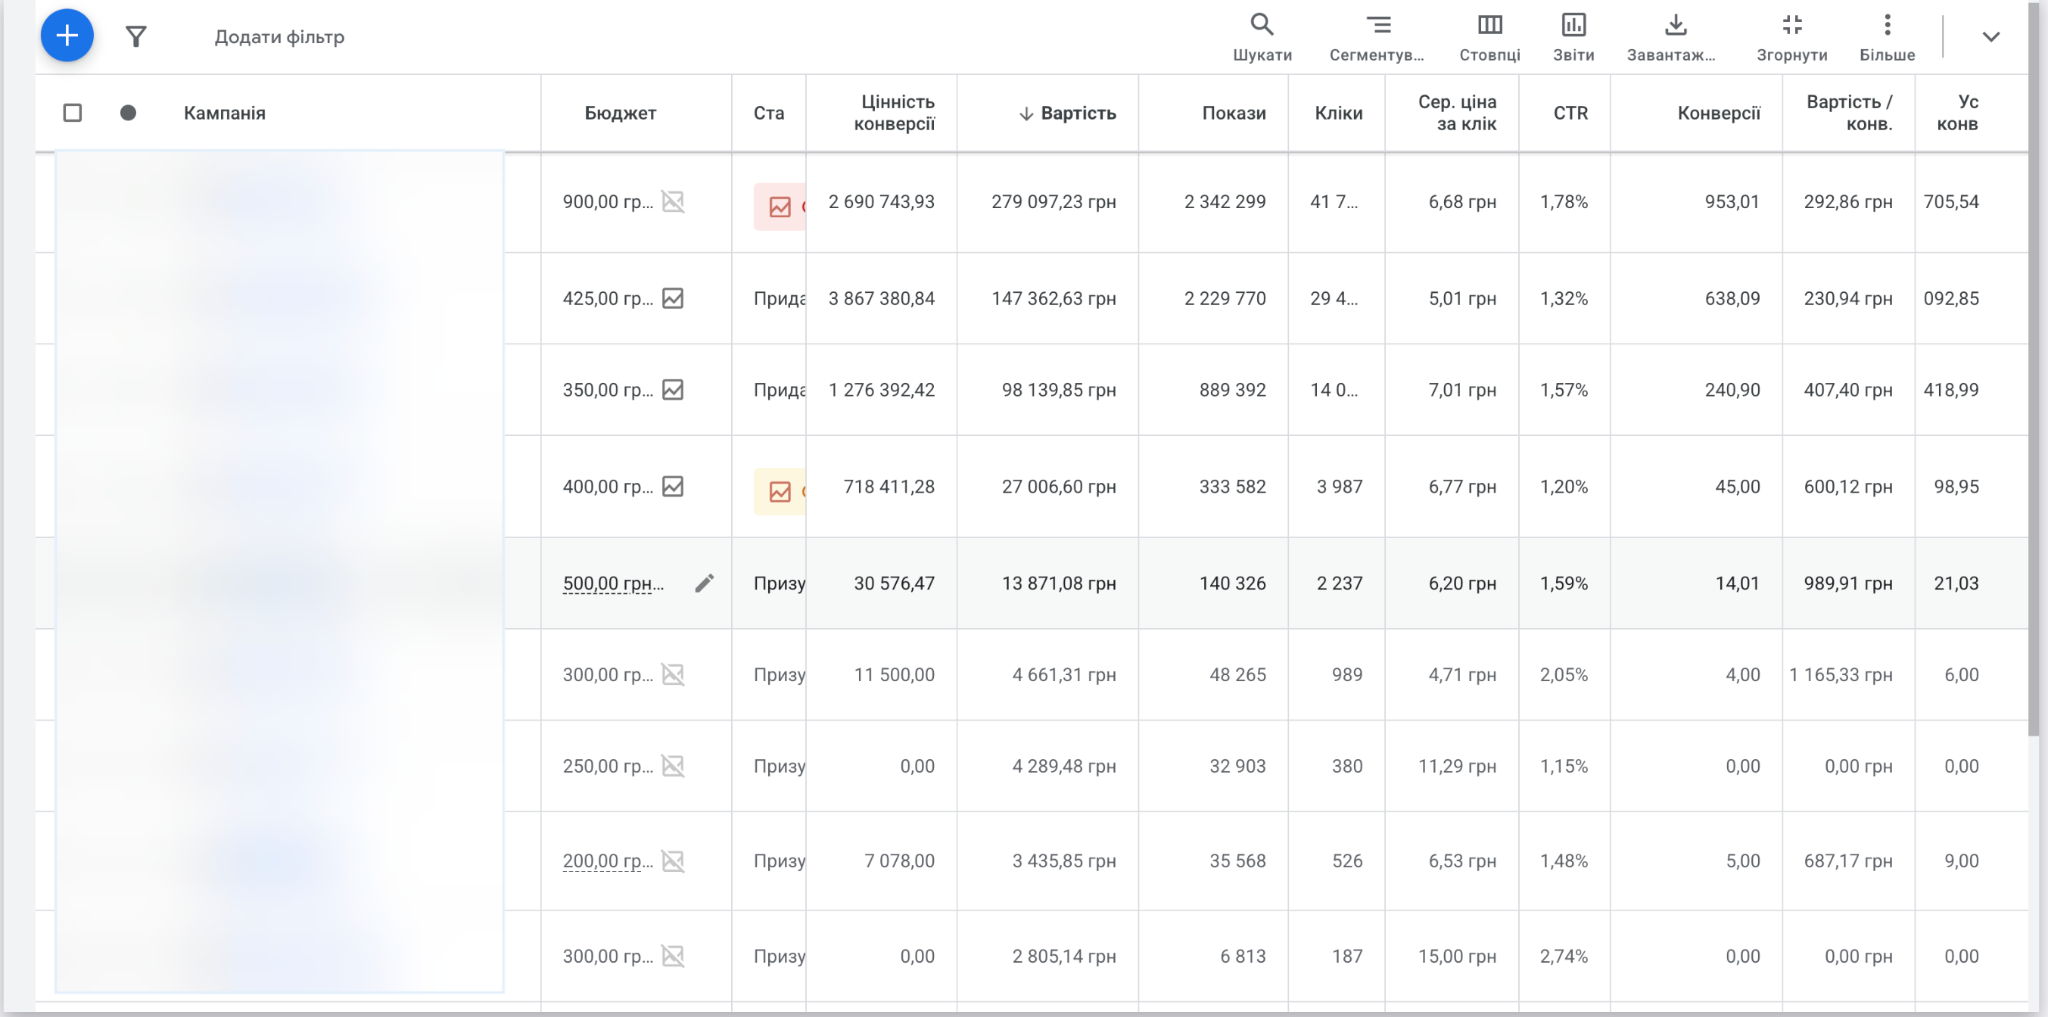This screenshot has width=2048, height=1017.
Task: Click Згорнути to collapse the table
Action: (x=1791, y=37)
